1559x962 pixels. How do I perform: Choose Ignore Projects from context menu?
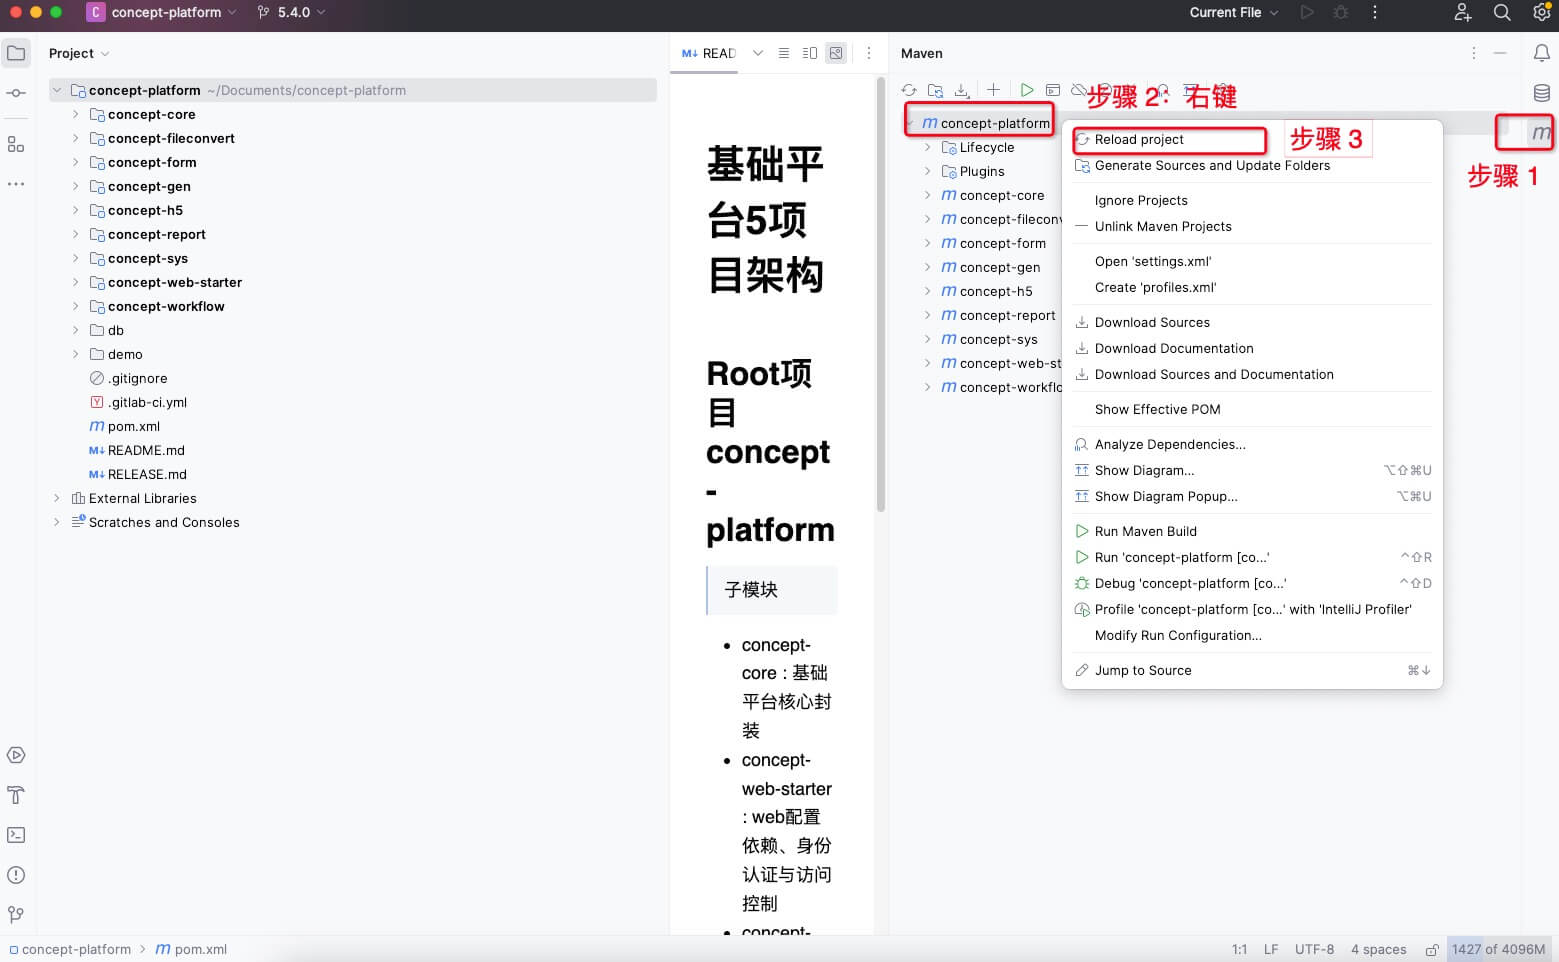(1252, 200)
